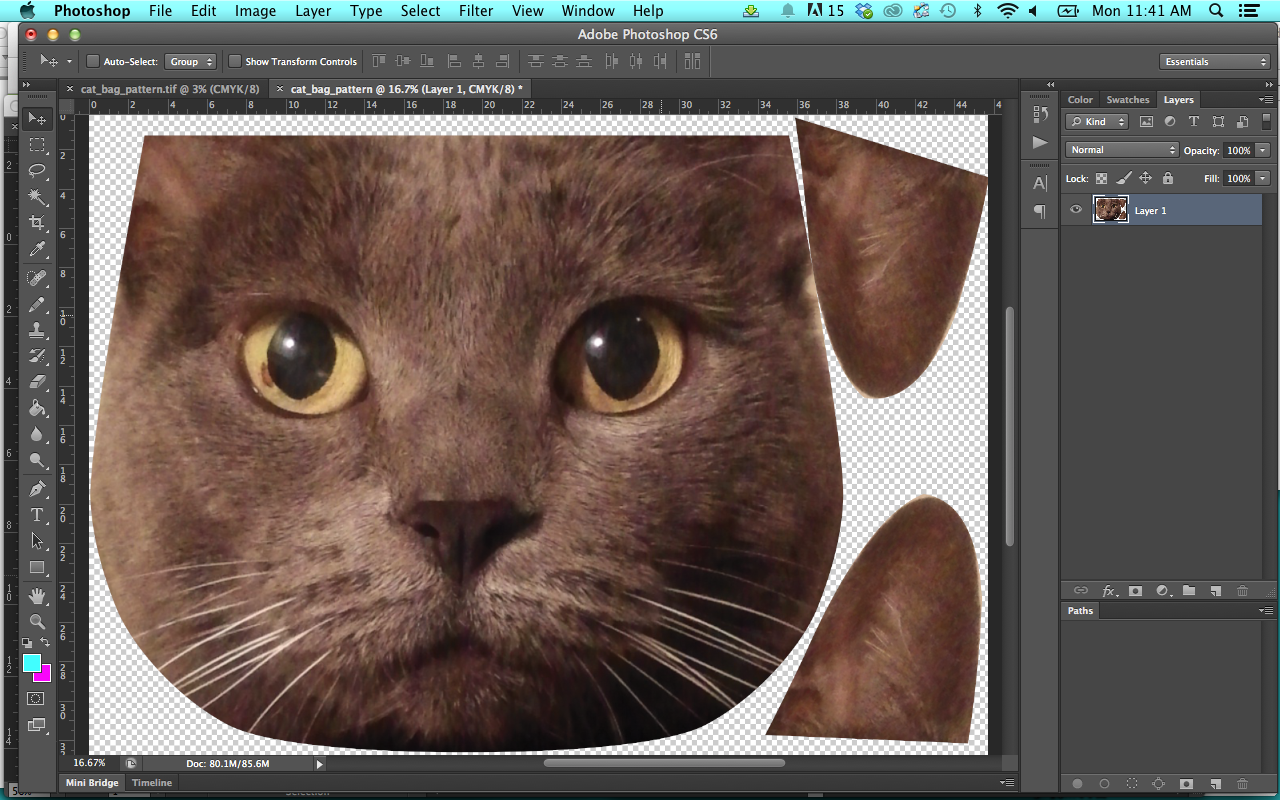Image resolution: width=1280 pixels, height=800 pixels.
Task: Open the Filter menu
Action: (x=476, y=11)
